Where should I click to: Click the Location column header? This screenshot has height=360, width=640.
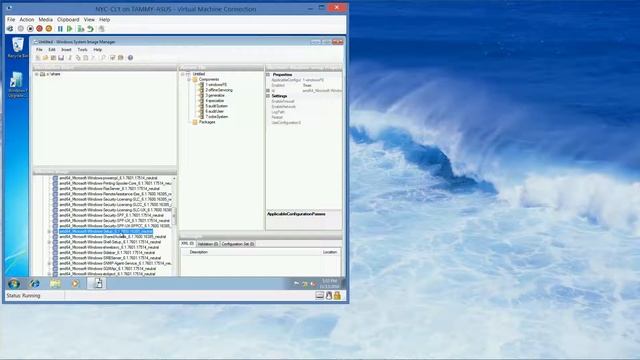click(x=330, y=252)
